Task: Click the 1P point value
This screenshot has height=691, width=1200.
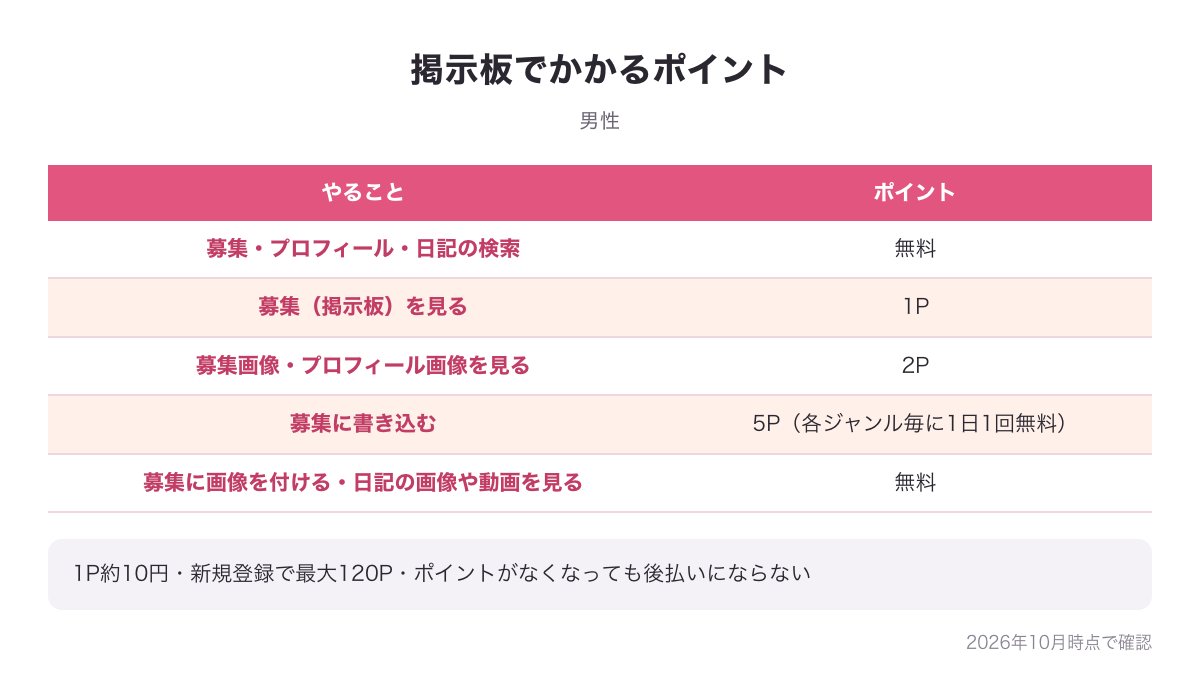Action: tap(915, 308)
